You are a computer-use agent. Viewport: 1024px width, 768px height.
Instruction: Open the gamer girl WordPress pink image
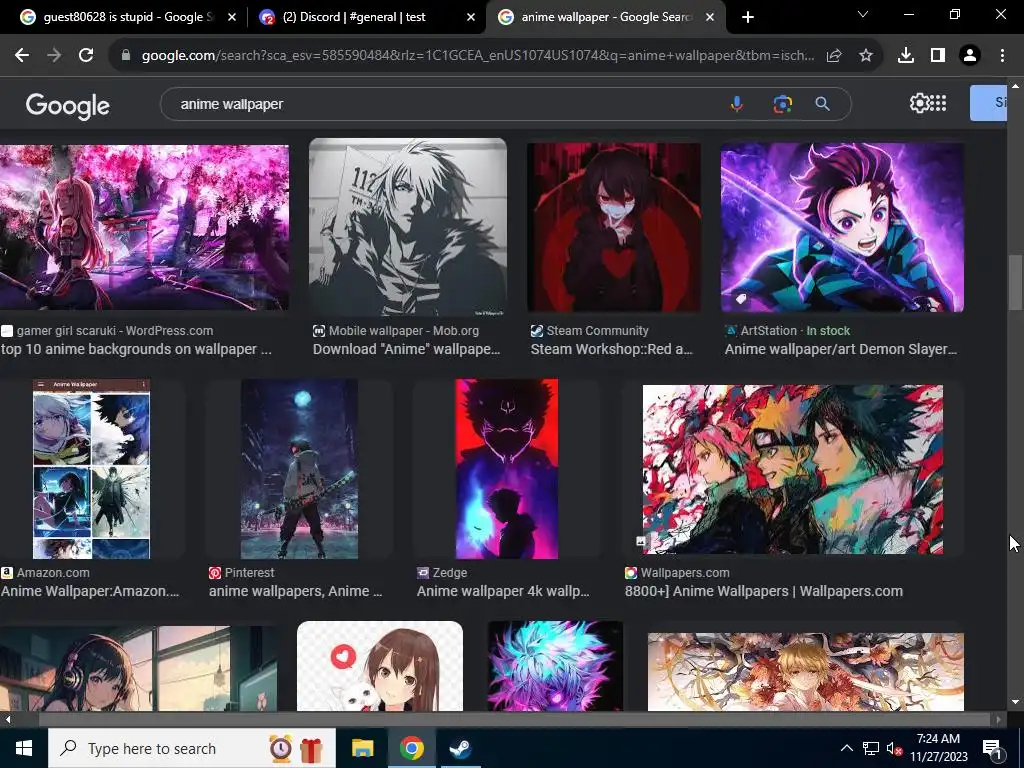coord(144,227)
